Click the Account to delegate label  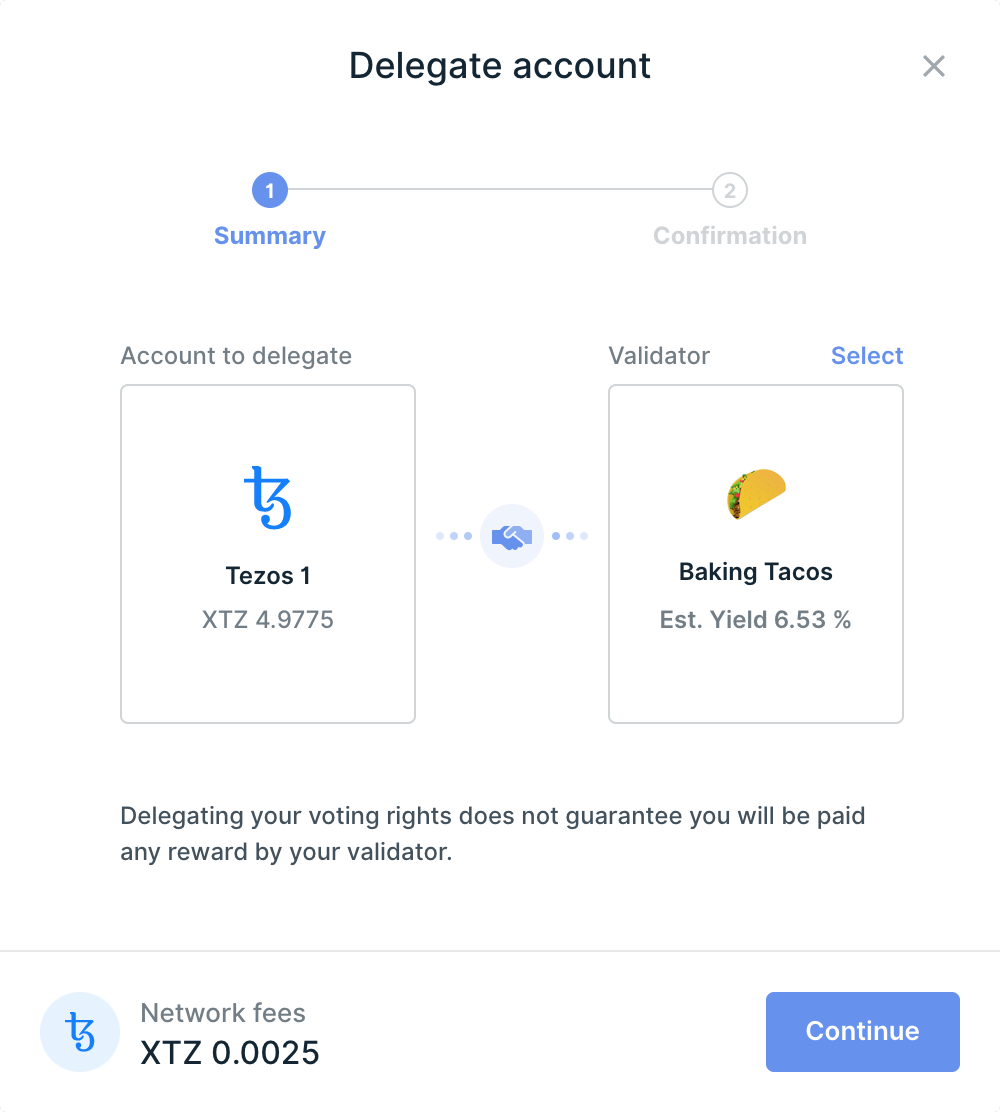[236, 356]
